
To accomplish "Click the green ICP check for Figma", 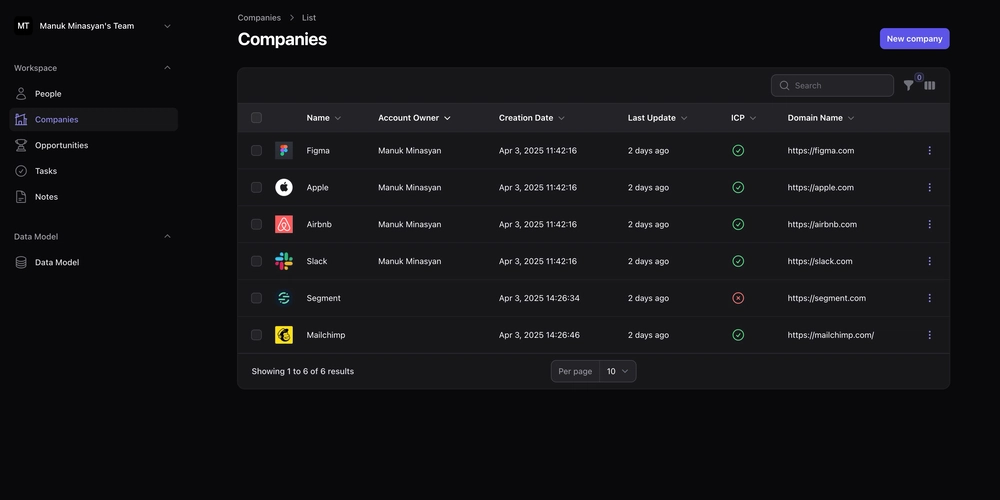I will 738,151.
